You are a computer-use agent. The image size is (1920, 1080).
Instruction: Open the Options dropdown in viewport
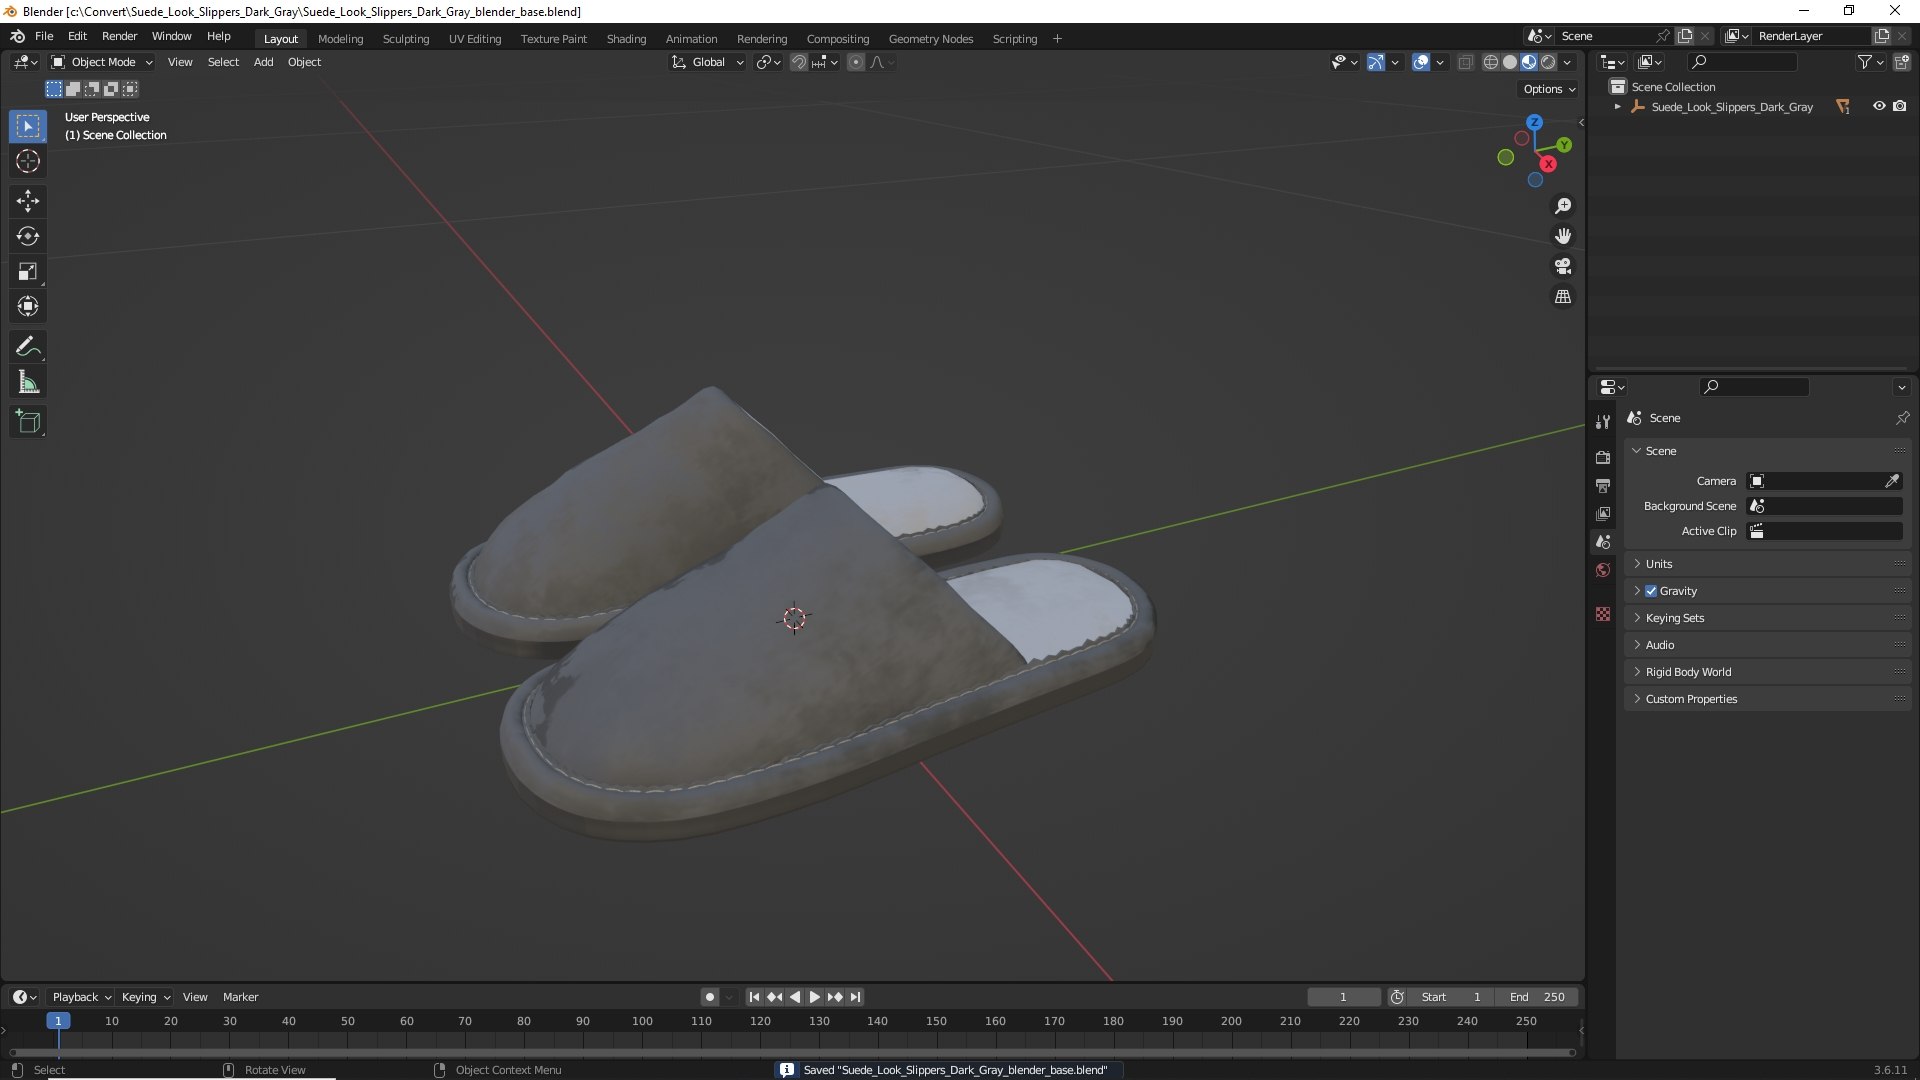point(1549,89)
